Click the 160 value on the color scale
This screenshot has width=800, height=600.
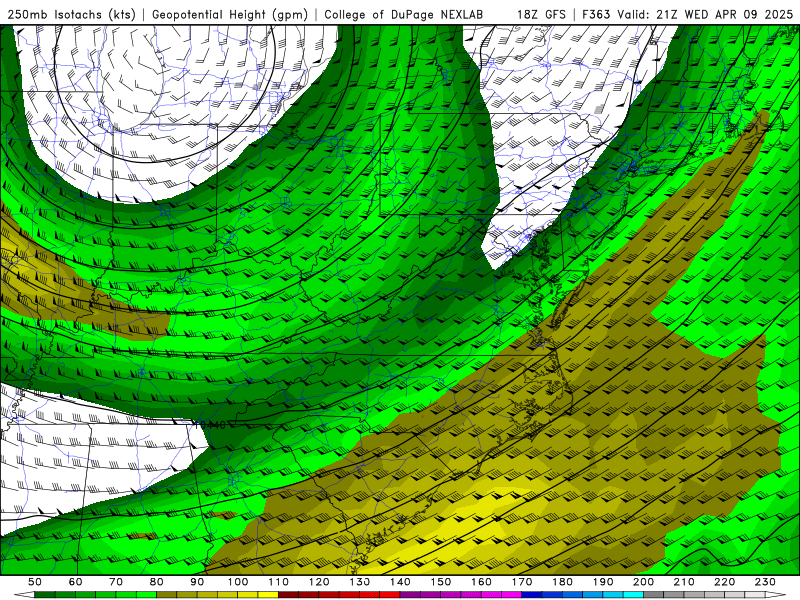pyautogui.click(x=481, y=582)
